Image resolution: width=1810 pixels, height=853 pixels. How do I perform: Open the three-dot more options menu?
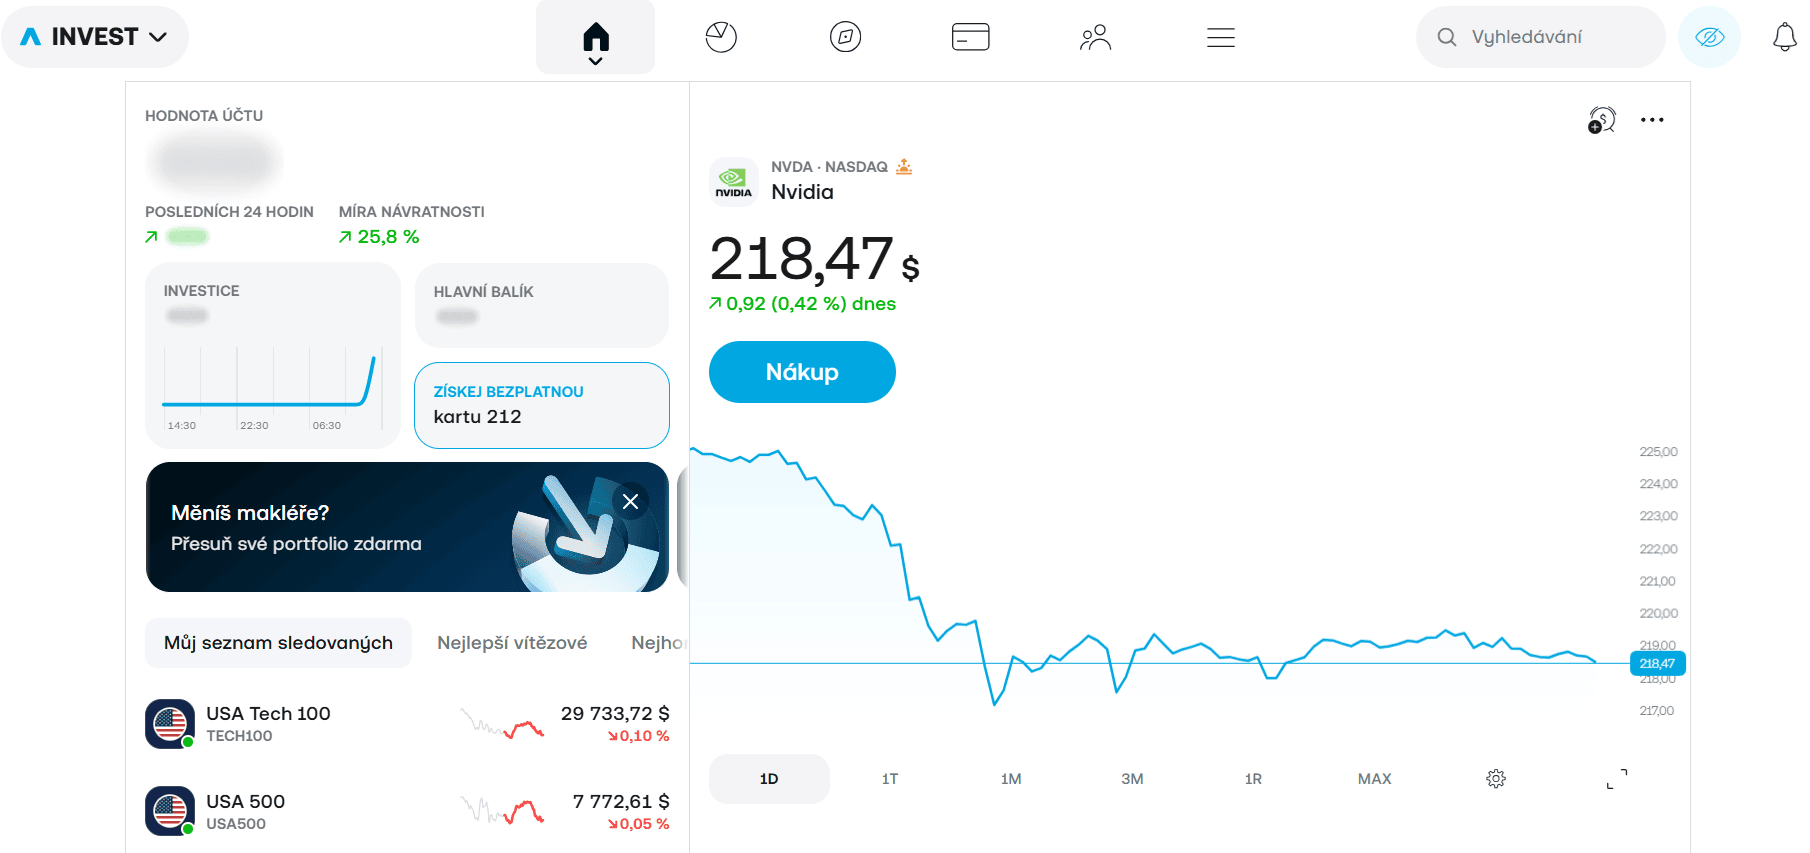tap(1652, 120)
